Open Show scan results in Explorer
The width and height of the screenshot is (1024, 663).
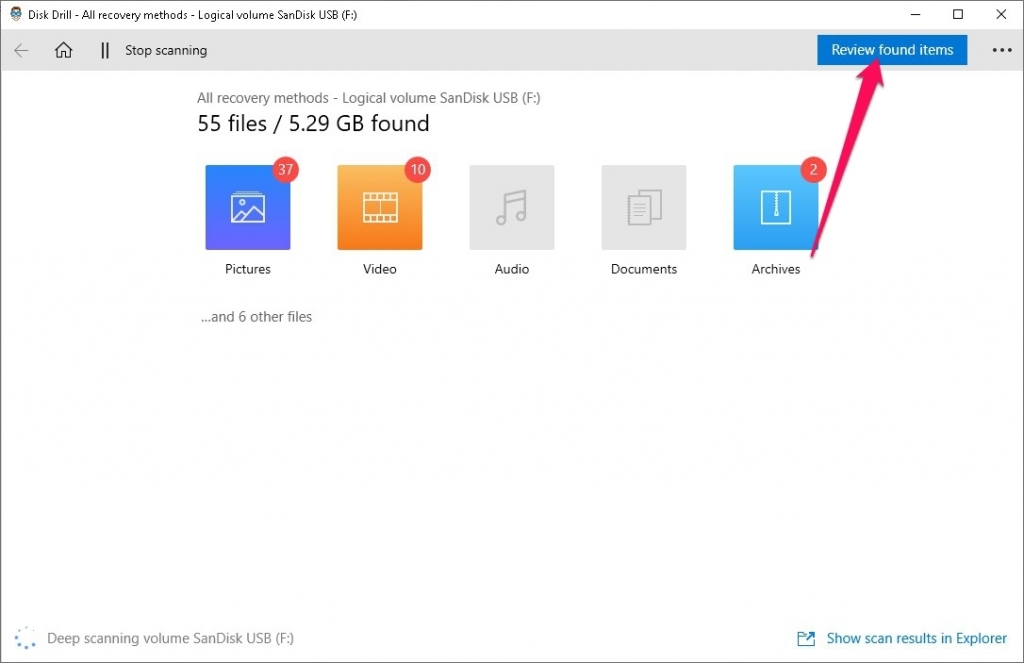click(x=916, y=638)
